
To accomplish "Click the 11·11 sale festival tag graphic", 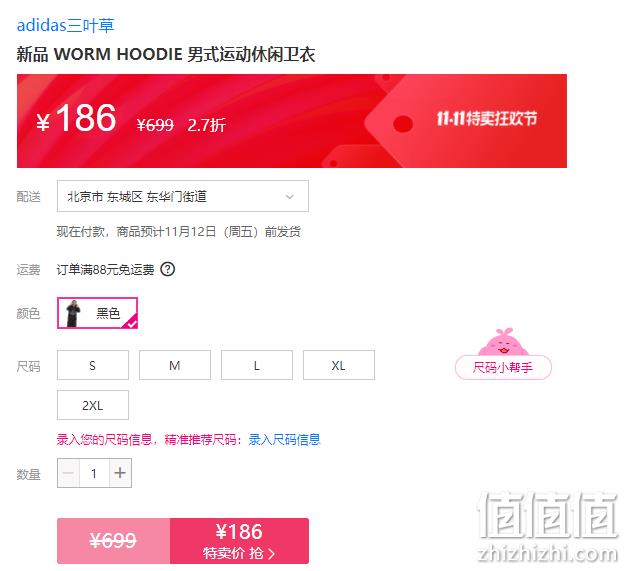I will click(465, 120).
